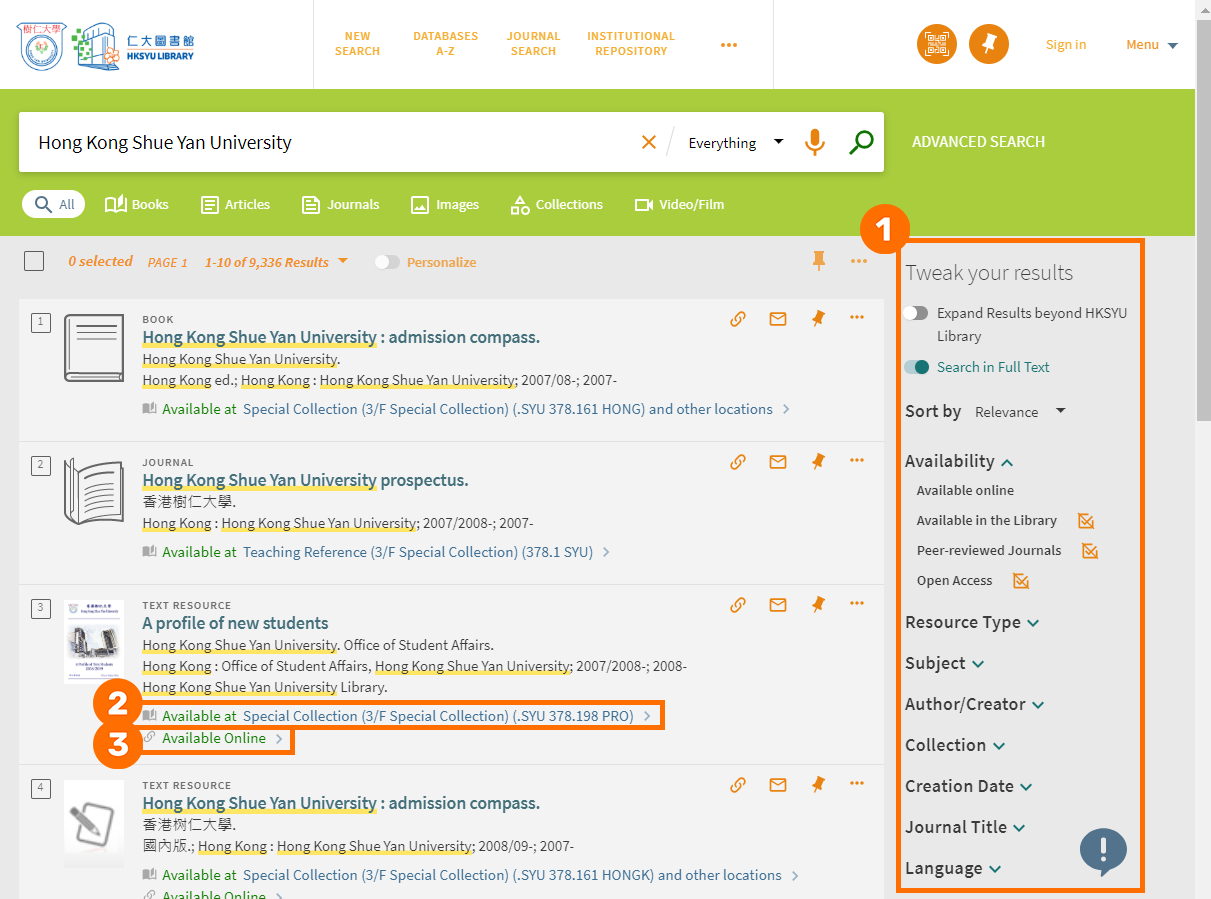The image size is (1211, 899).
Task: Enable the Personalize toggle
Action: point(387,262)
